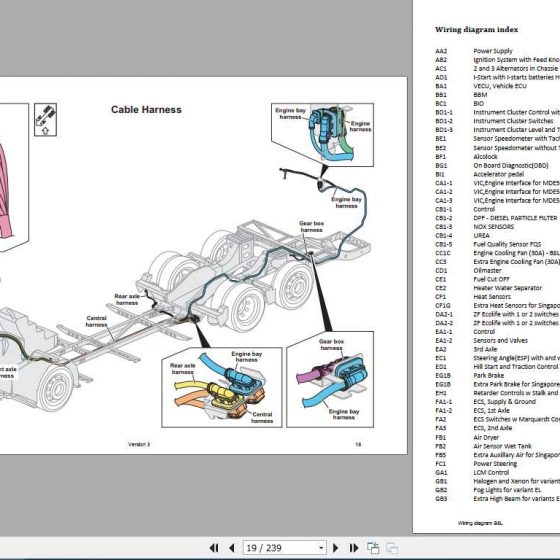560x560 pixels.
Task: Select CB1-5 'Fuel Quality Sensor FQS'
Action: [x=488, y=244]
